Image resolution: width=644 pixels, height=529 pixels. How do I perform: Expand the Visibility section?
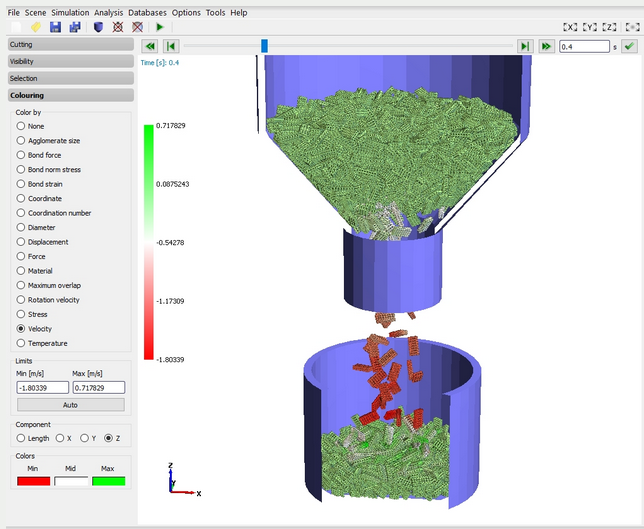(69, 61)
